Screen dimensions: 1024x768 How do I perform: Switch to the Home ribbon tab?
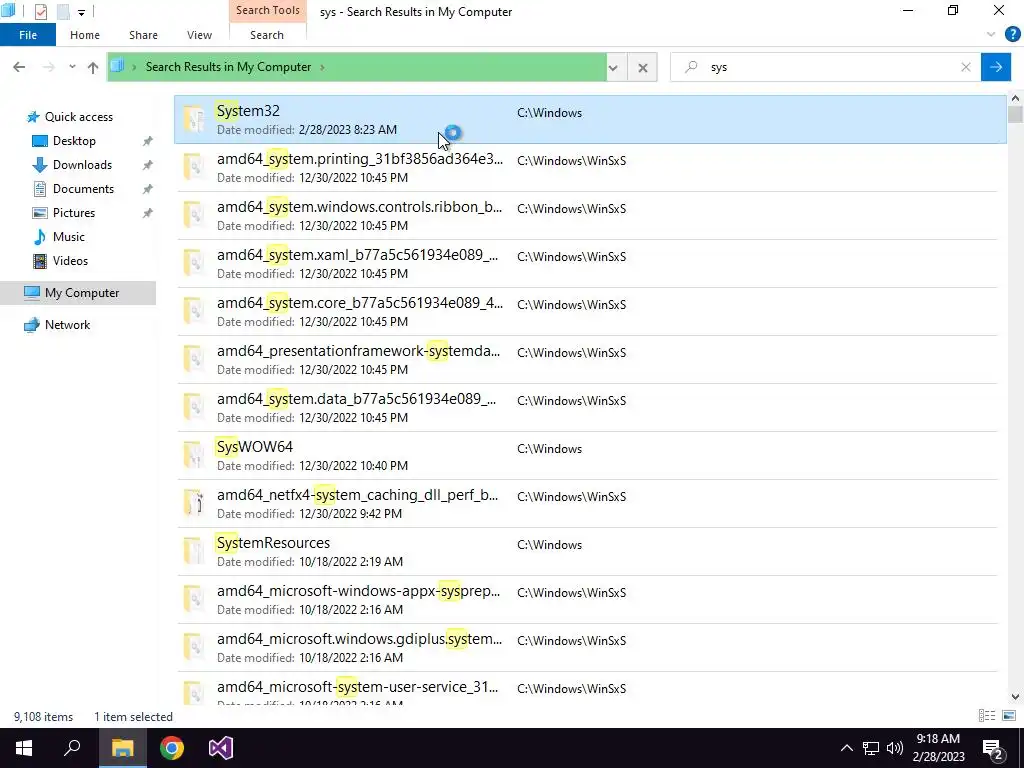[85, 35]
